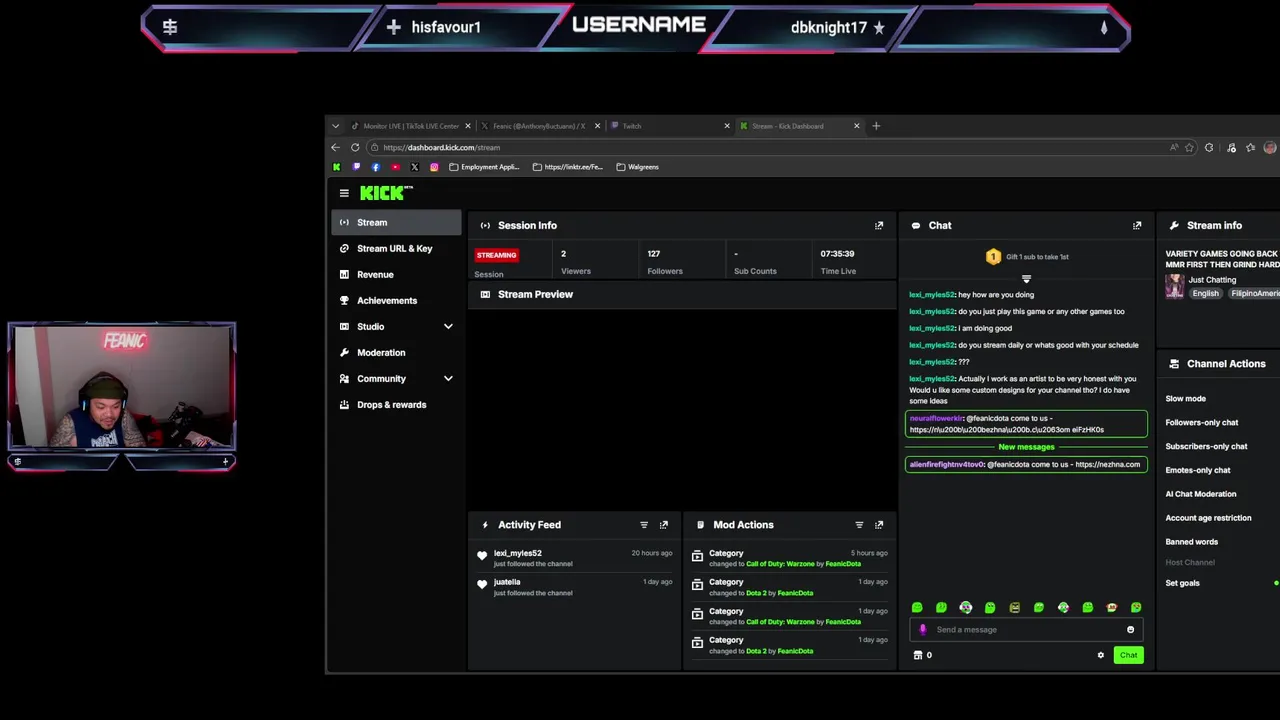The image size is (1280, 720).
Task: Open Activity Feed filter options
Action: (x=644, y=525)
